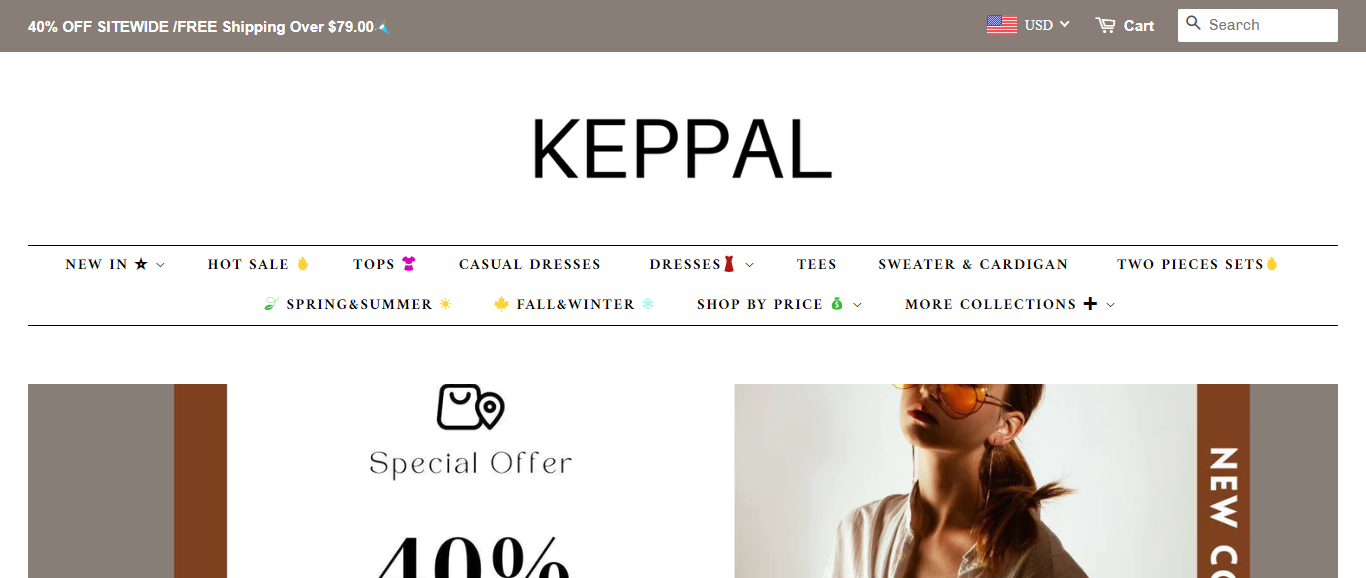Click the red dress icon beside Dresses
Image resolution: width=1366 pixels, height=578 pixels.
click(729, 264)
